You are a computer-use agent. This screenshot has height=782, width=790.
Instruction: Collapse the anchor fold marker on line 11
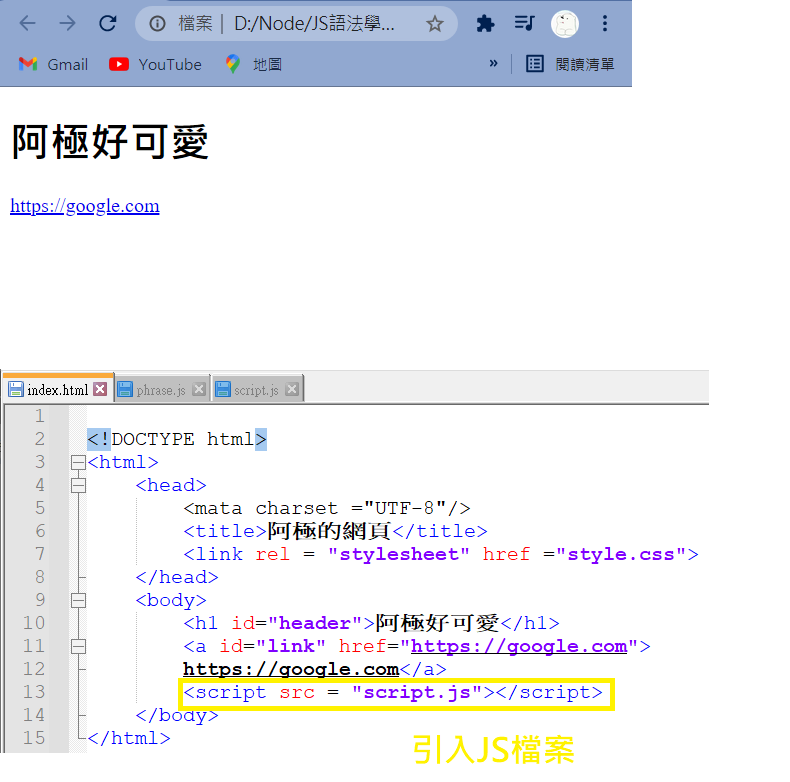(x=78, y=646)
